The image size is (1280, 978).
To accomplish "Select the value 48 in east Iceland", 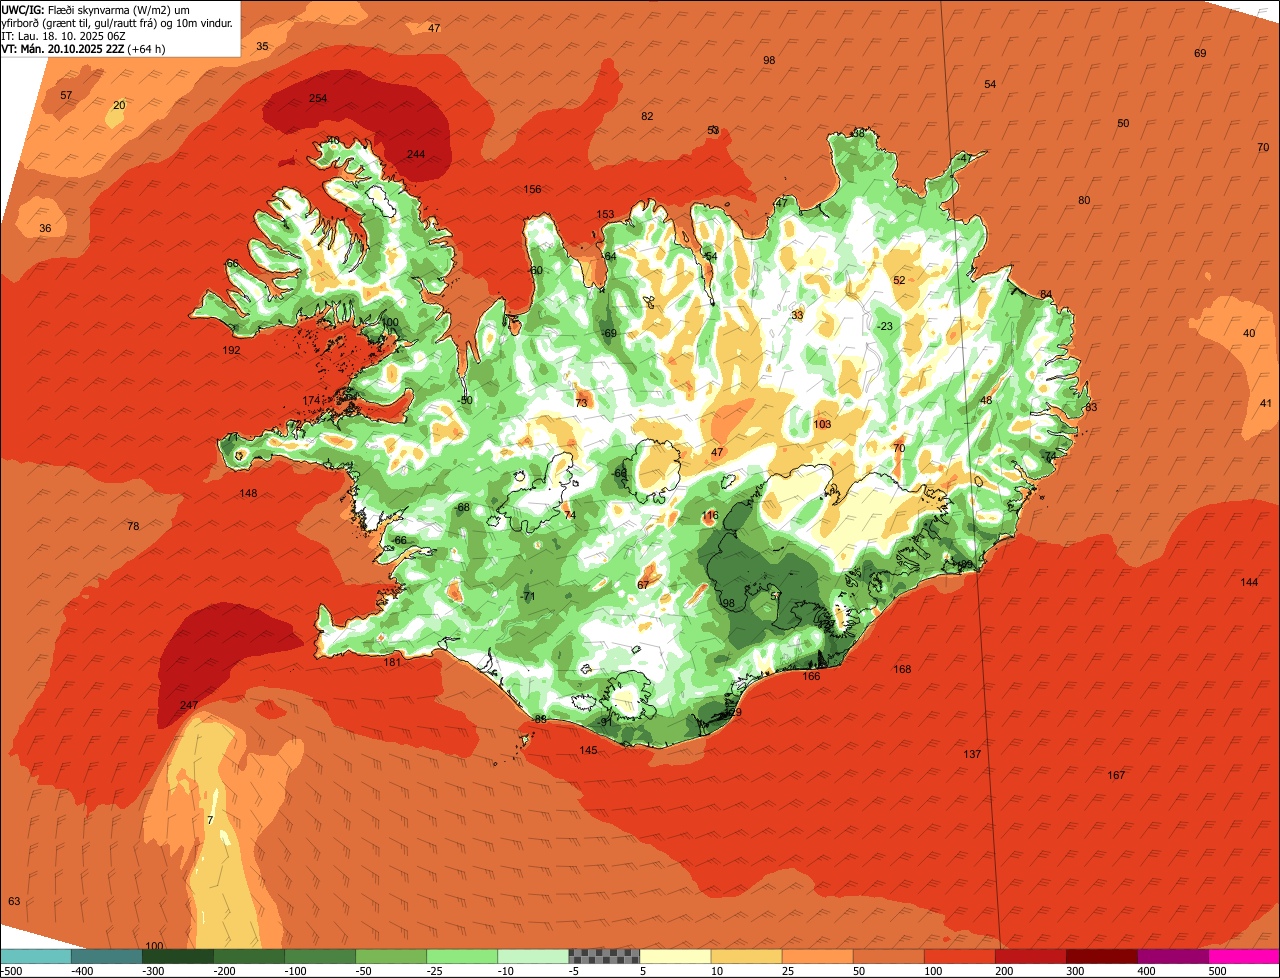I will (x=986, y=400).
